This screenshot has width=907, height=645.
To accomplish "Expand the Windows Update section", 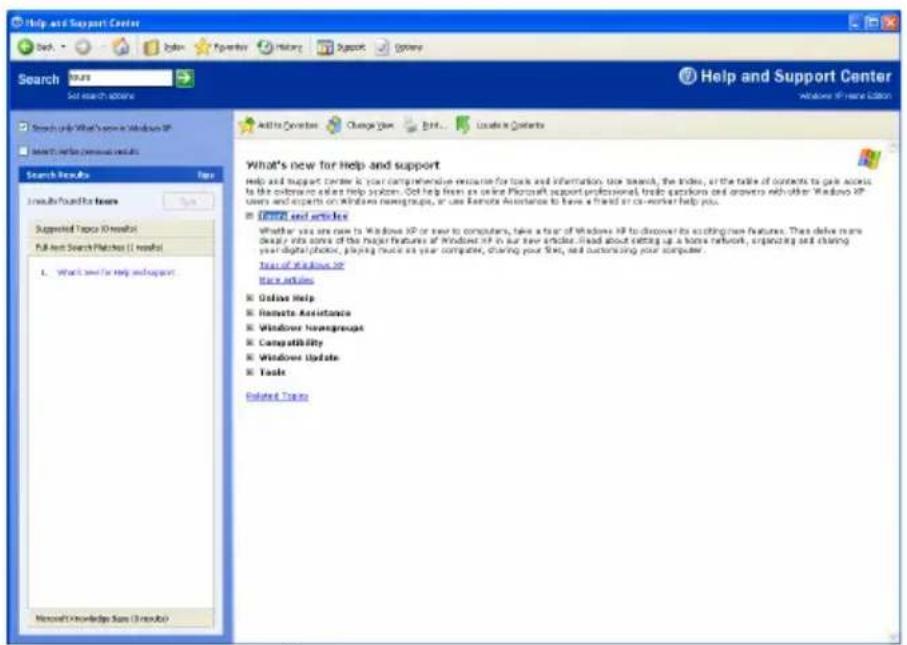I will pos(250,357).
